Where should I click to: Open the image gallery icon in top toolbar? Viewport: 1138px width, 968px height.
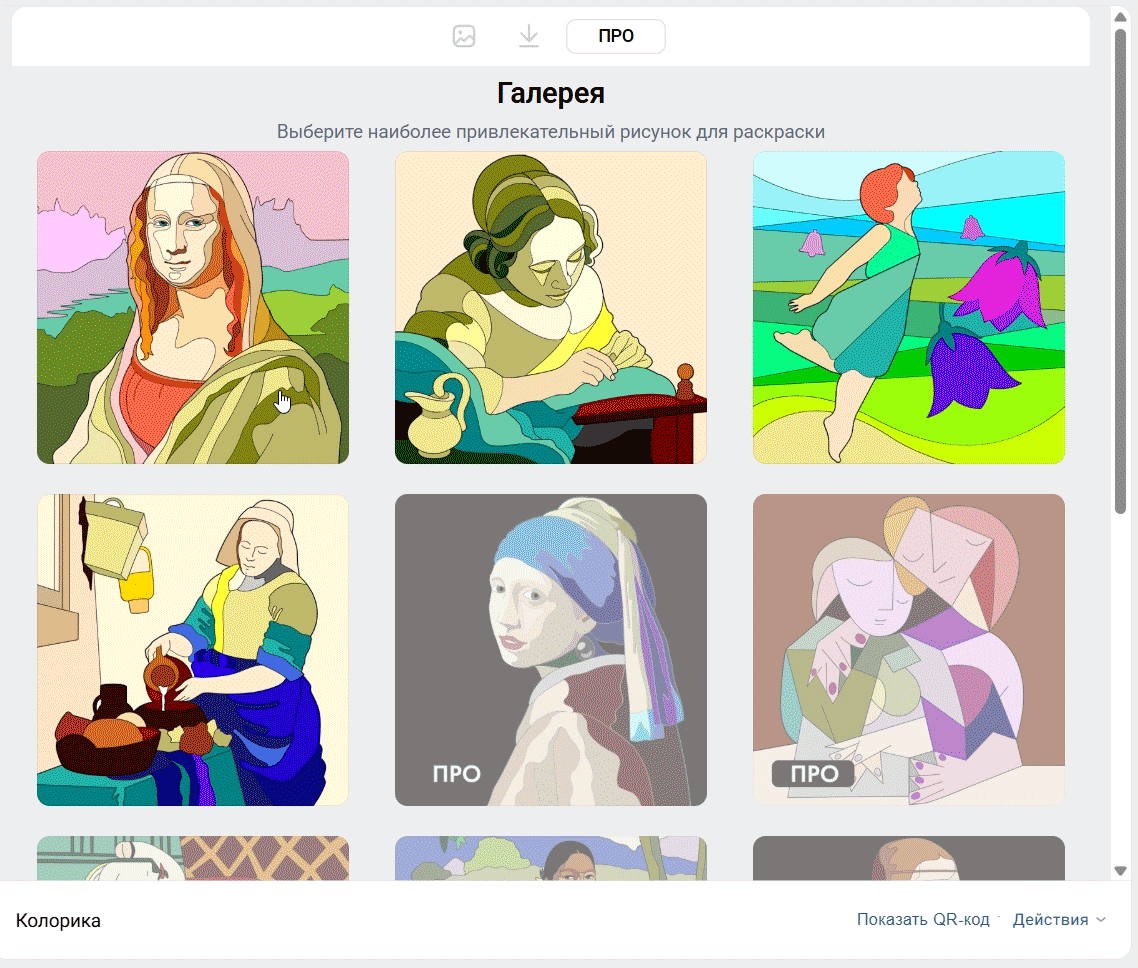click(x=464, y=36)
